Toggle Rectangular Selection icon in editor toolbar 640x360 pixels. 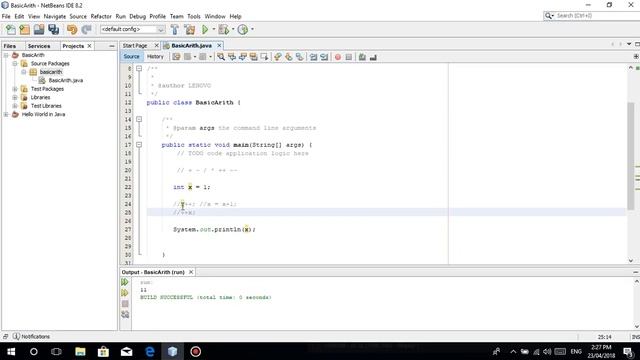[x=264, y=57]
